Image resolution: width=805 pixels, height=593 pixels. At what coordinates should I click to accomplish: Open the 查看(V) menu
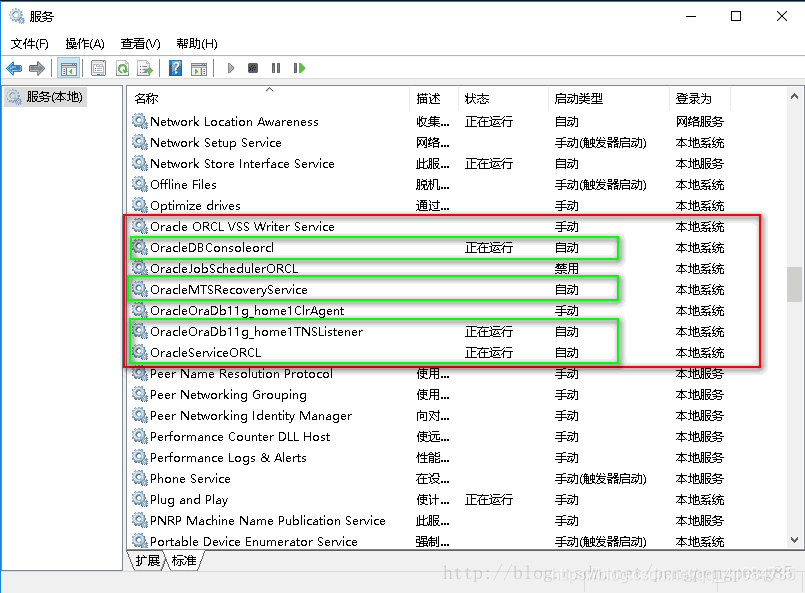tap(140, 44)
